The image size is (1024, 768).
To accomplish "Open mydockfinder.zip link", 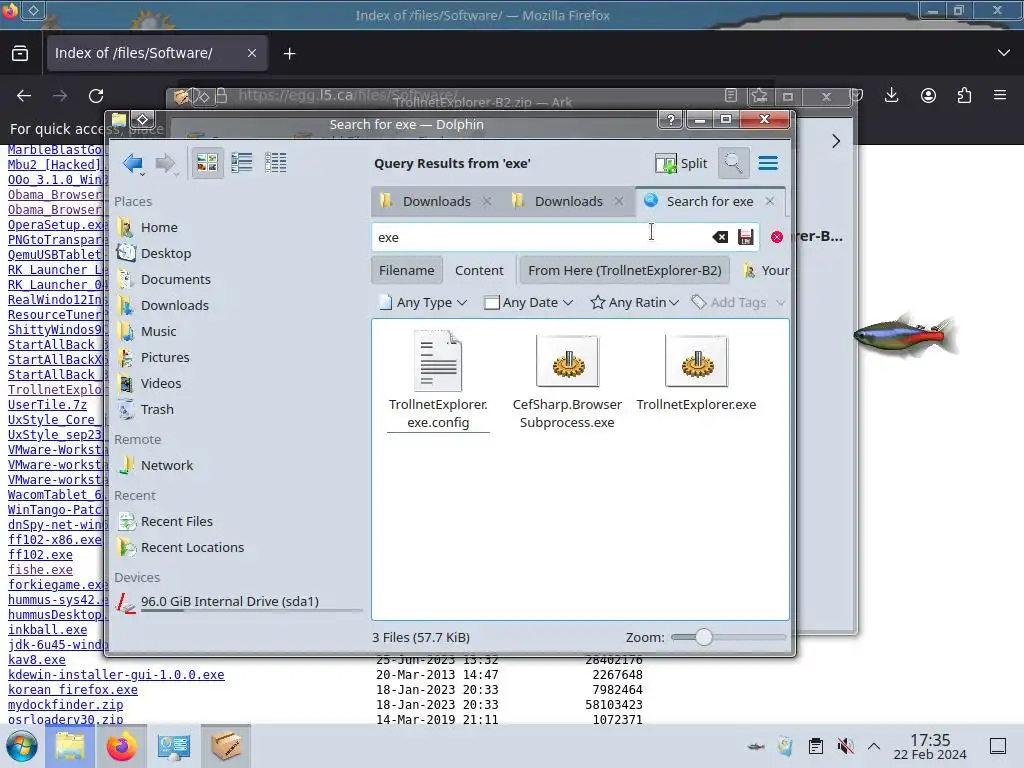I will 65,705.
